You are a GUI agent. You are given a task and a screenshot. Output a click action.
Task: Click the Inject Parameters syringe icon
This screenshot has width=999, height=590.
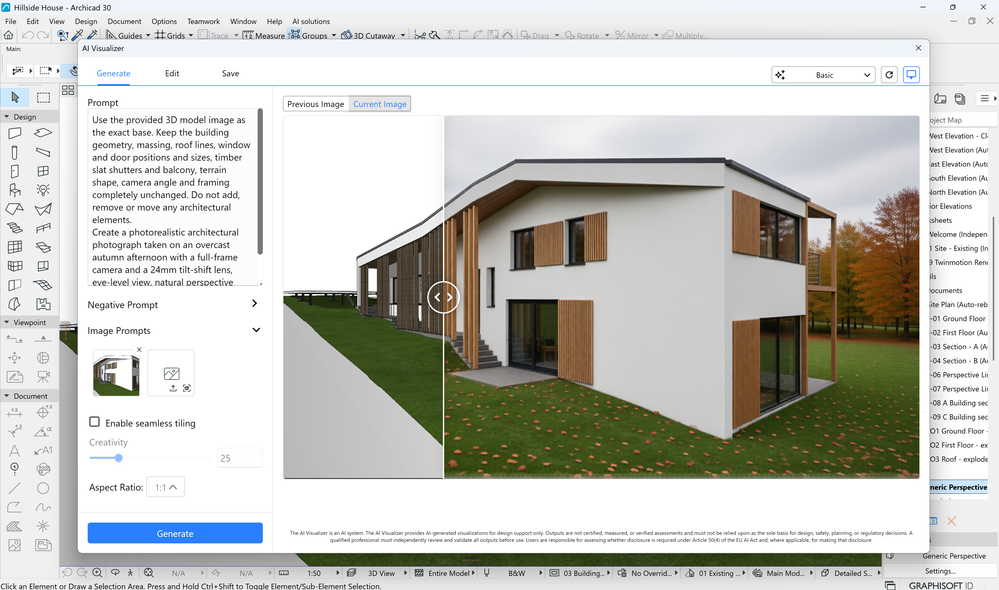pyautogui.click(x=92, y=35)
